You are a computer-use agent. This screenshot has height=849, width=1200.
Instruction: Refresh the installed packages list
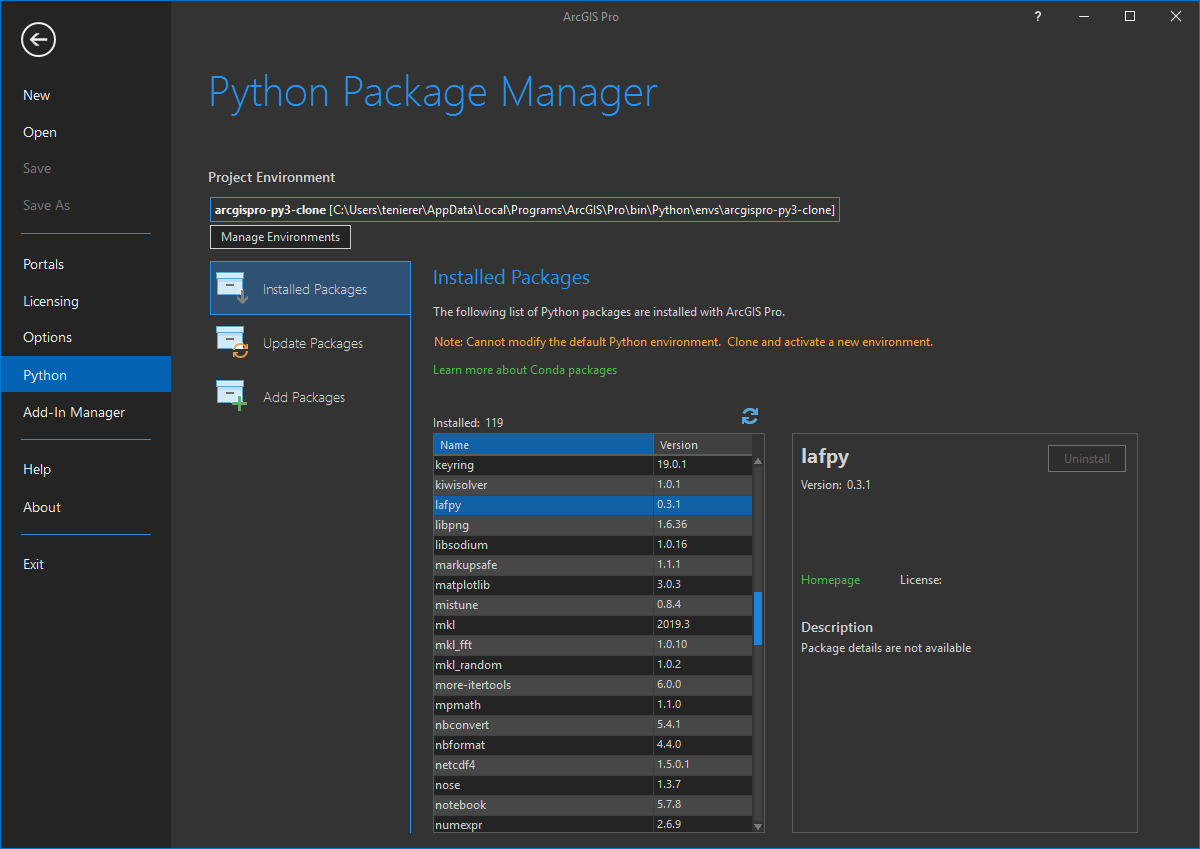(750, 416)
